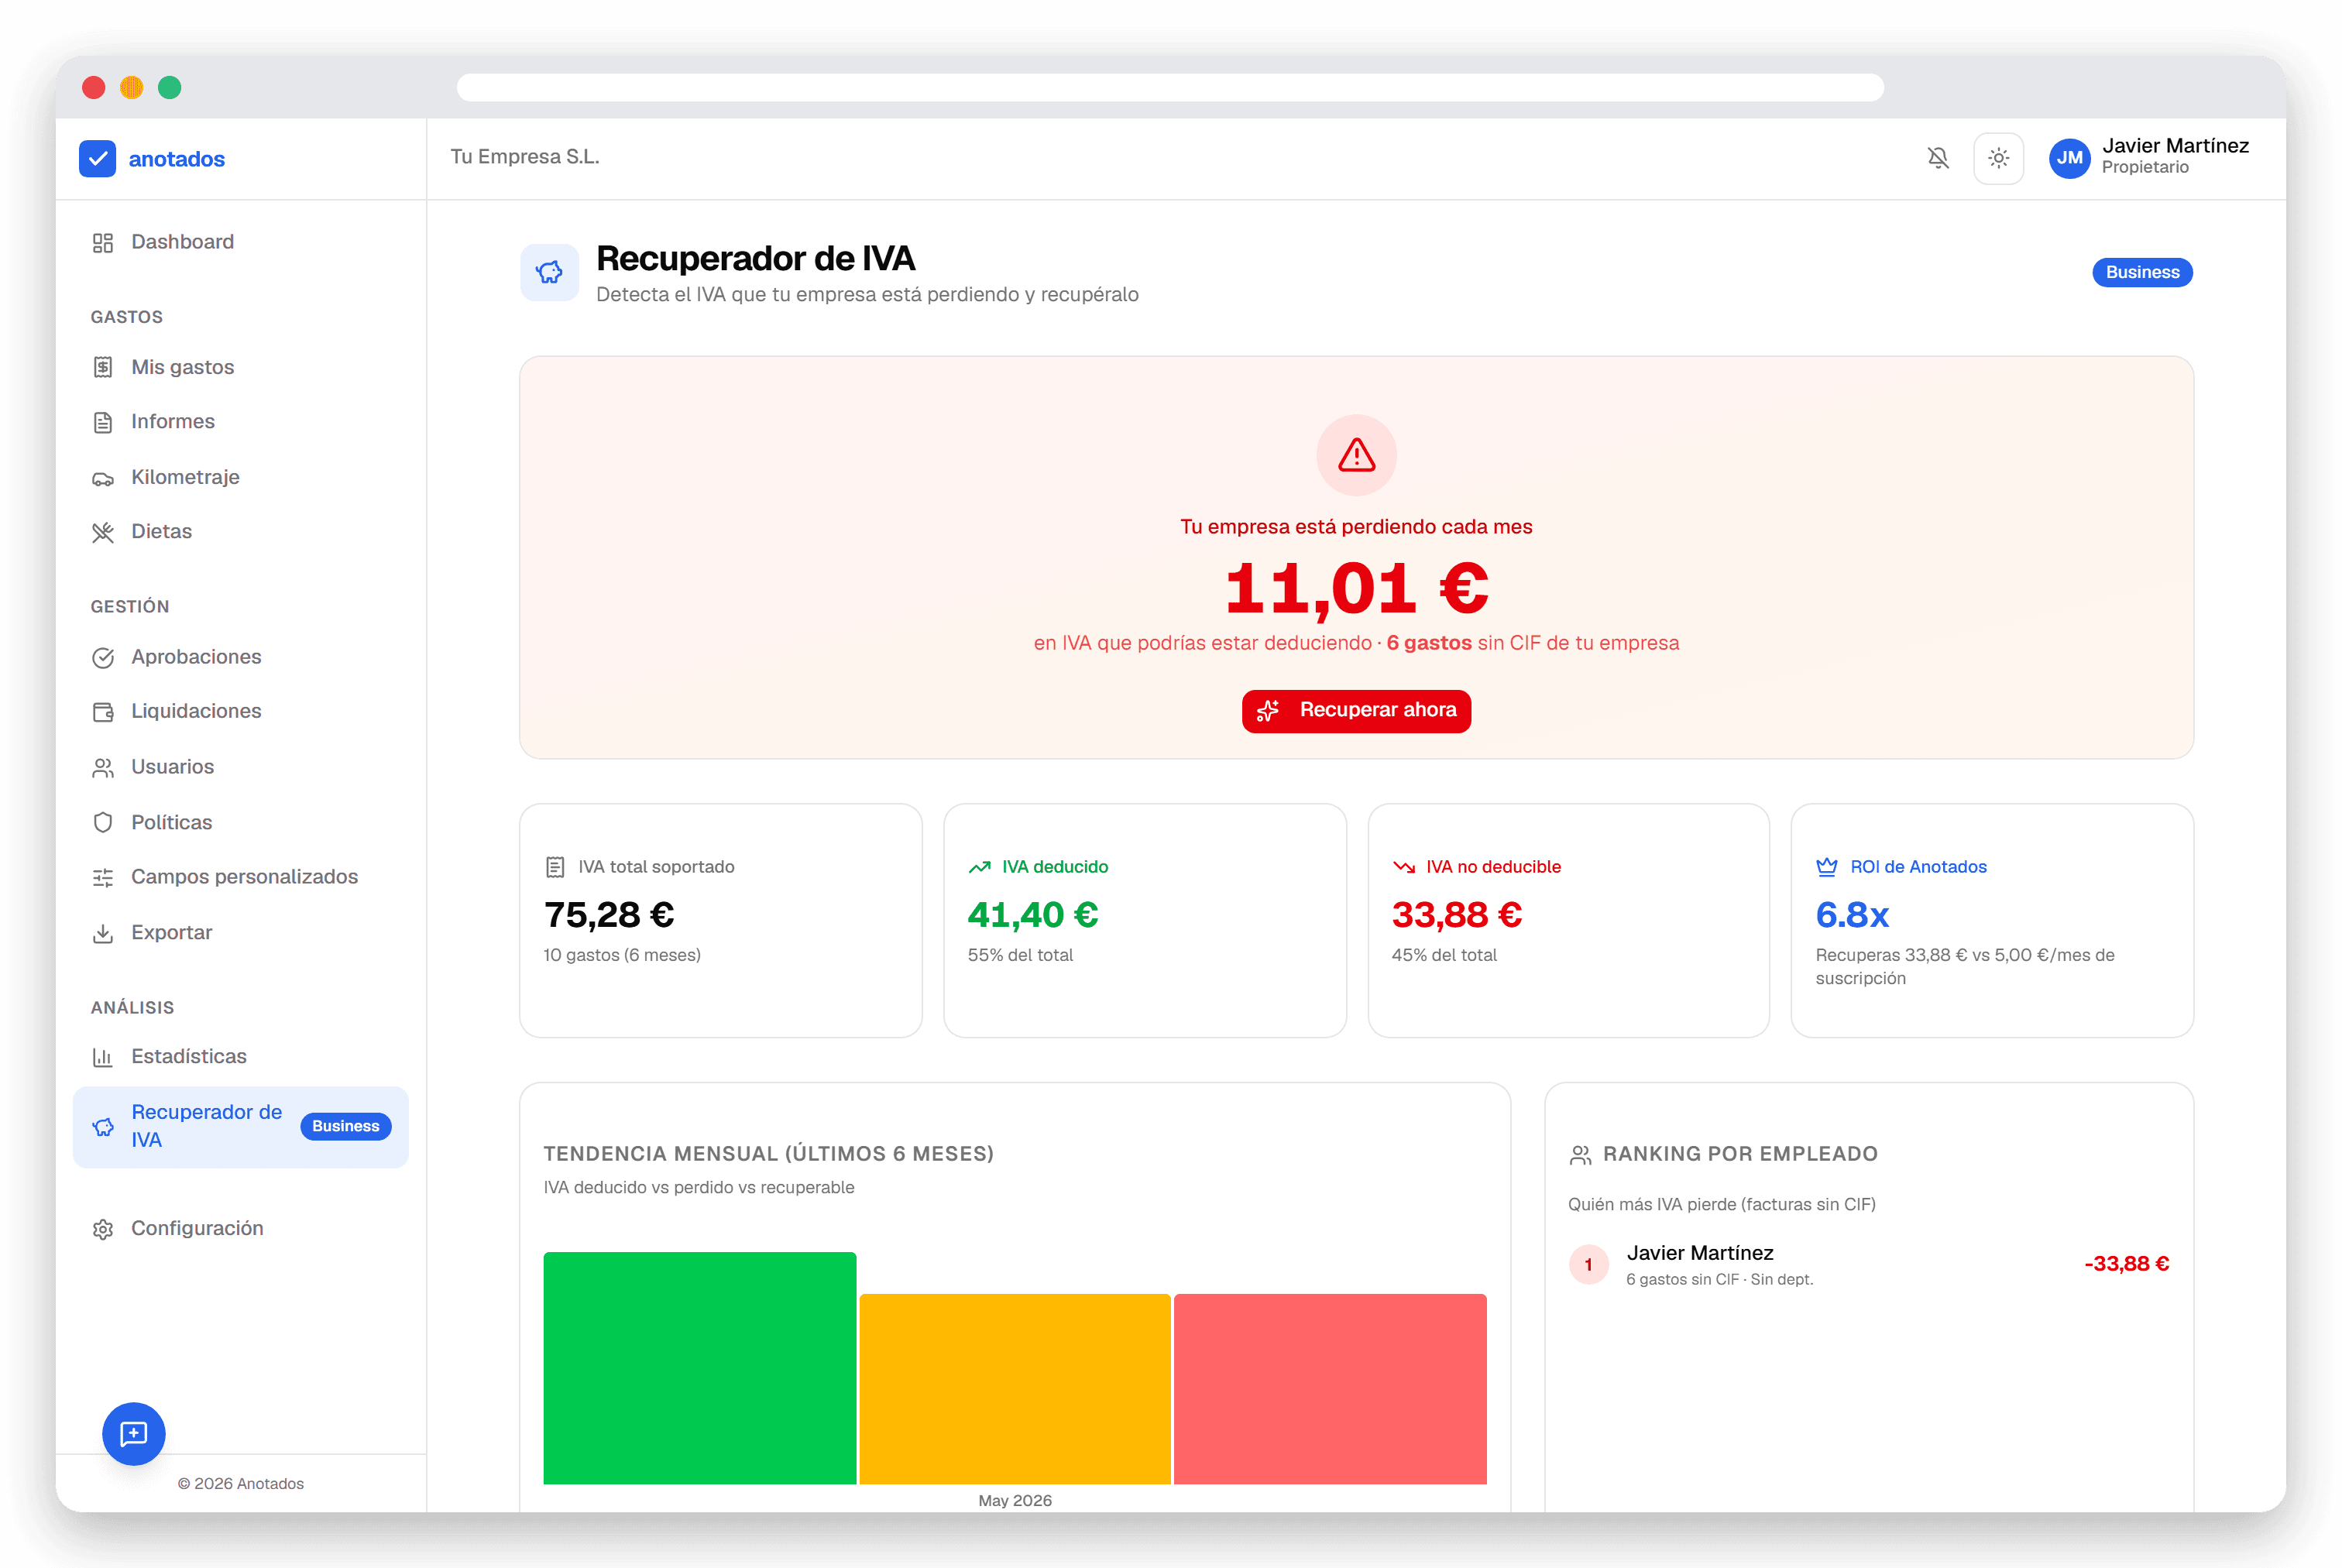This screenshot has height=1568, width=2342.
Task: Click the "May 2026" chart axis label
Action: 1015,1501
